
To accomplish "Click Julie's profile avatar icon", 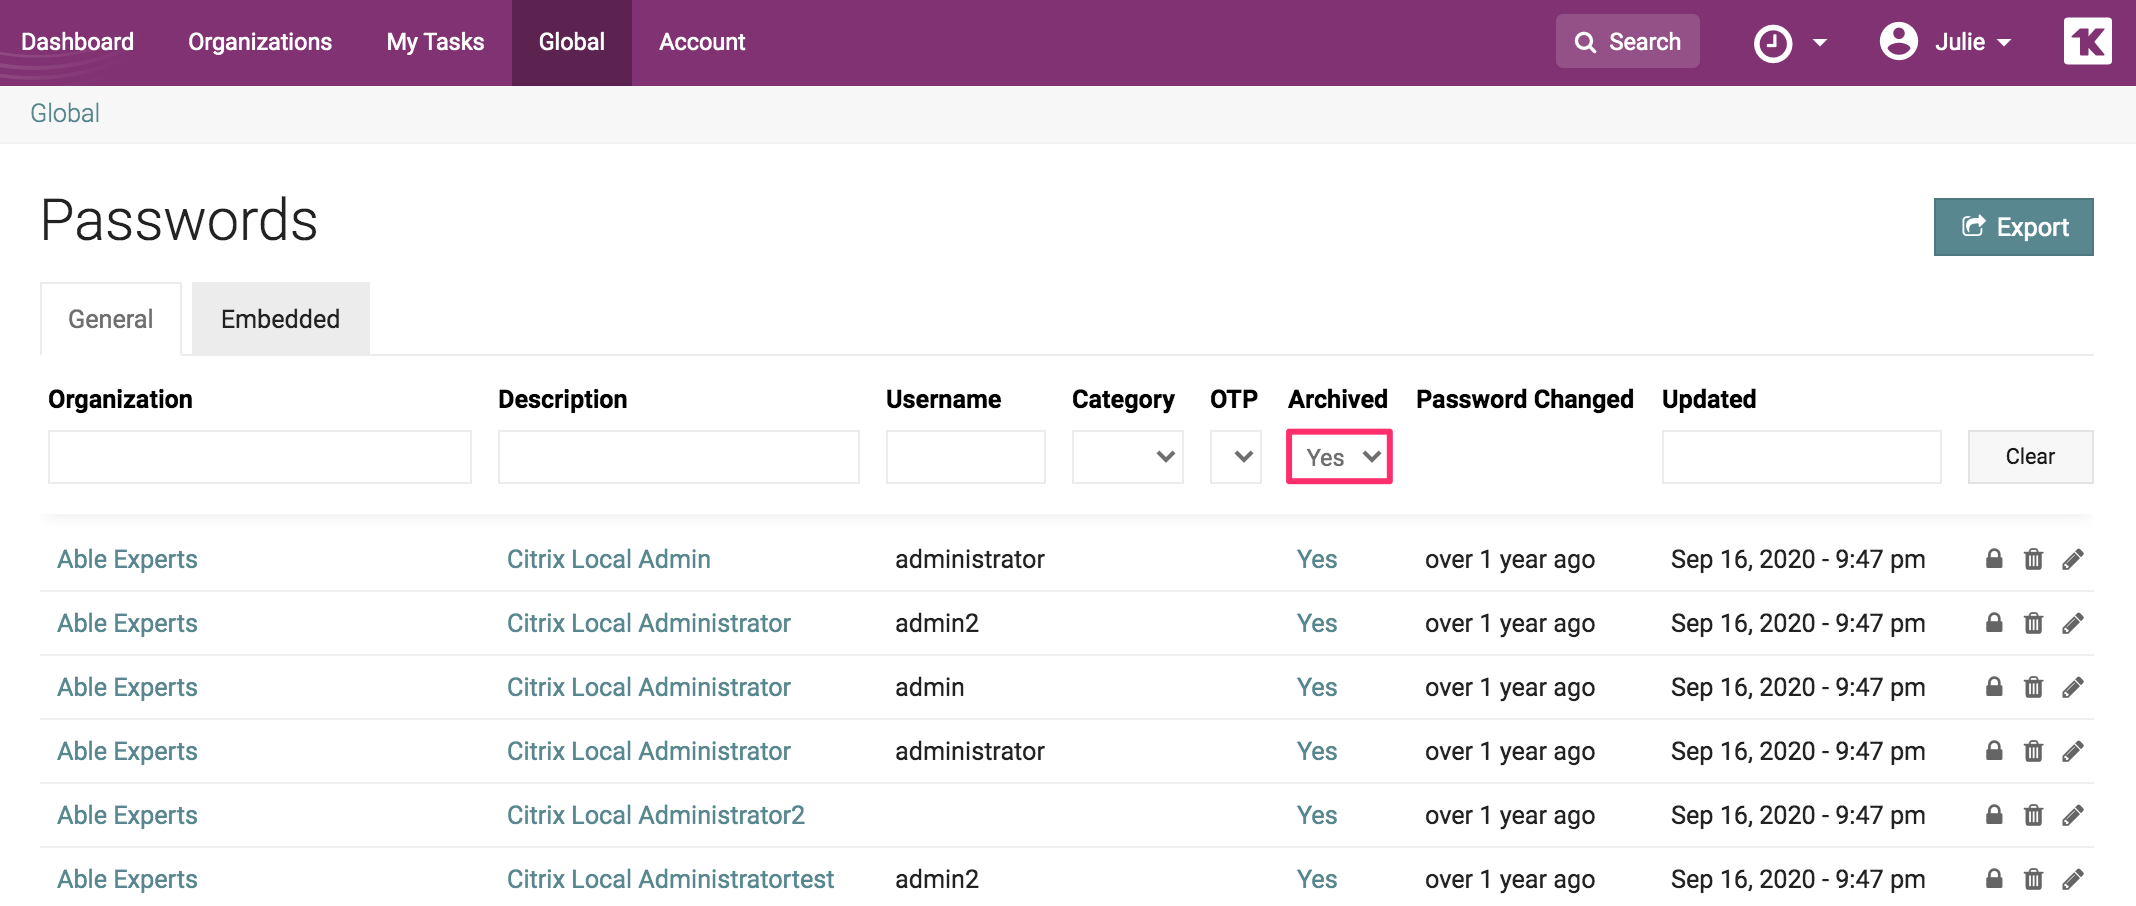I will coord(1897,41).
